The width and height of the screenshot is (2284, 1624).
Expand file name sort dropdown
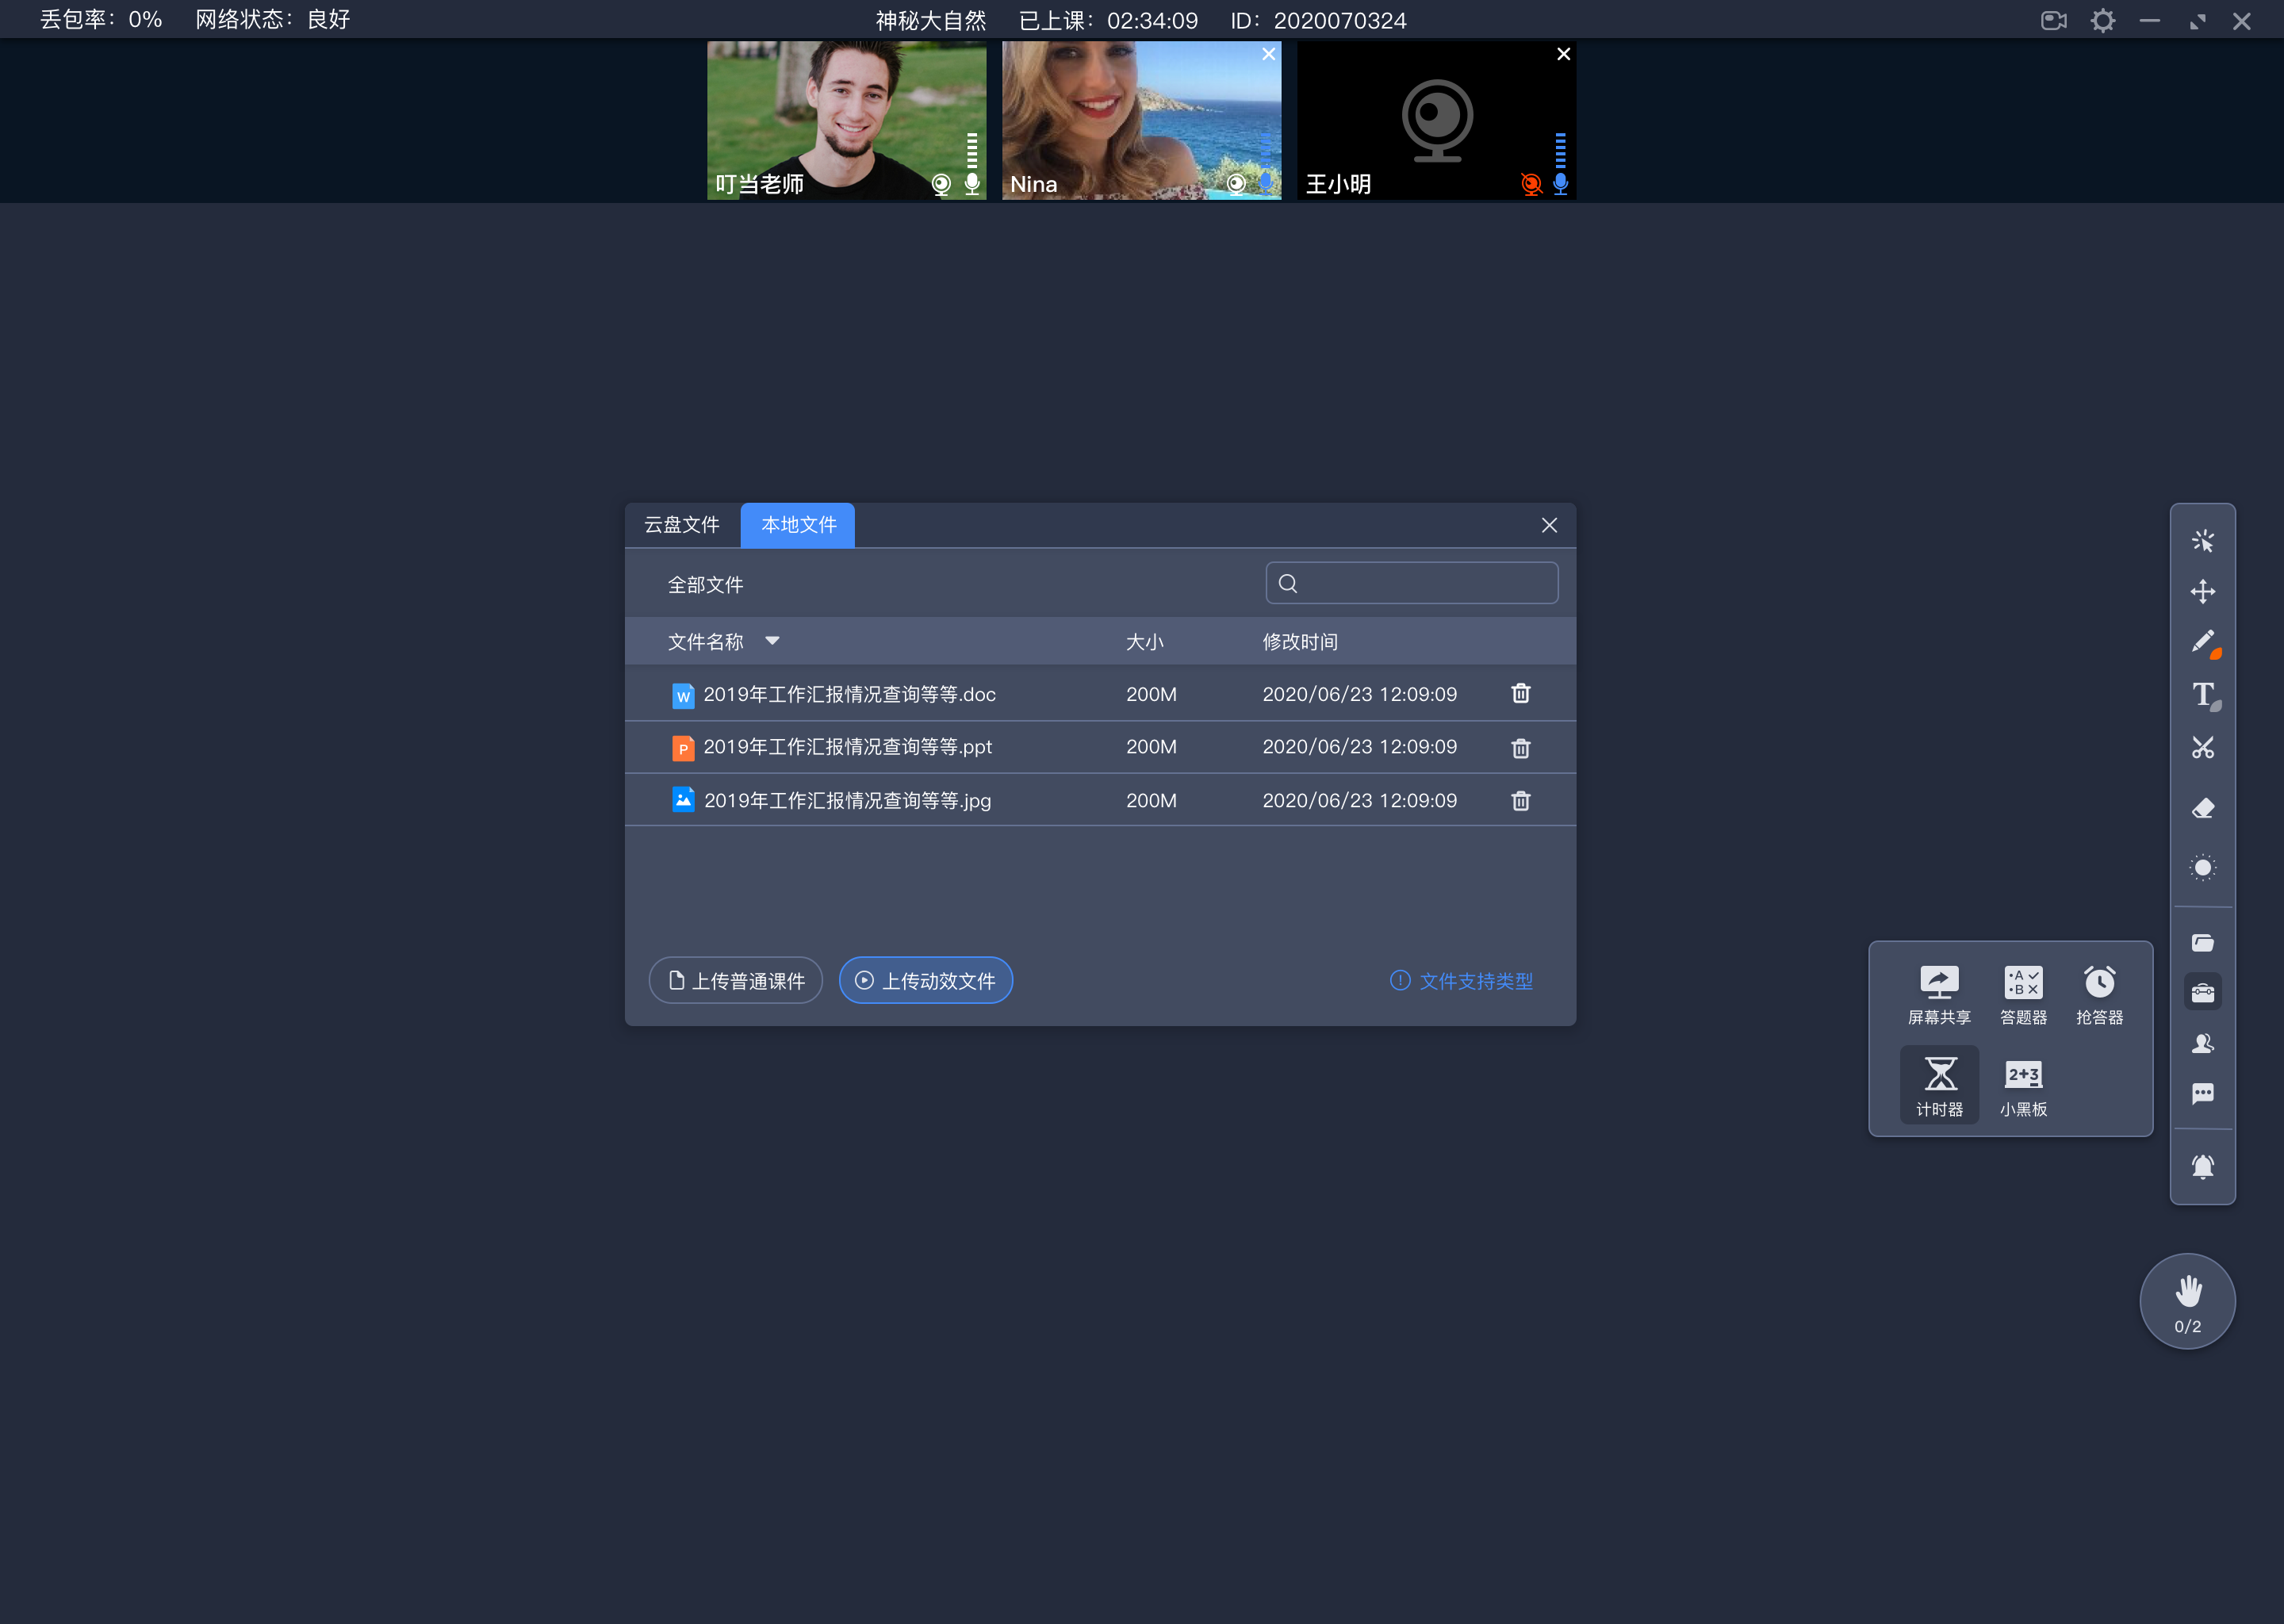click(x=775, y=640)
